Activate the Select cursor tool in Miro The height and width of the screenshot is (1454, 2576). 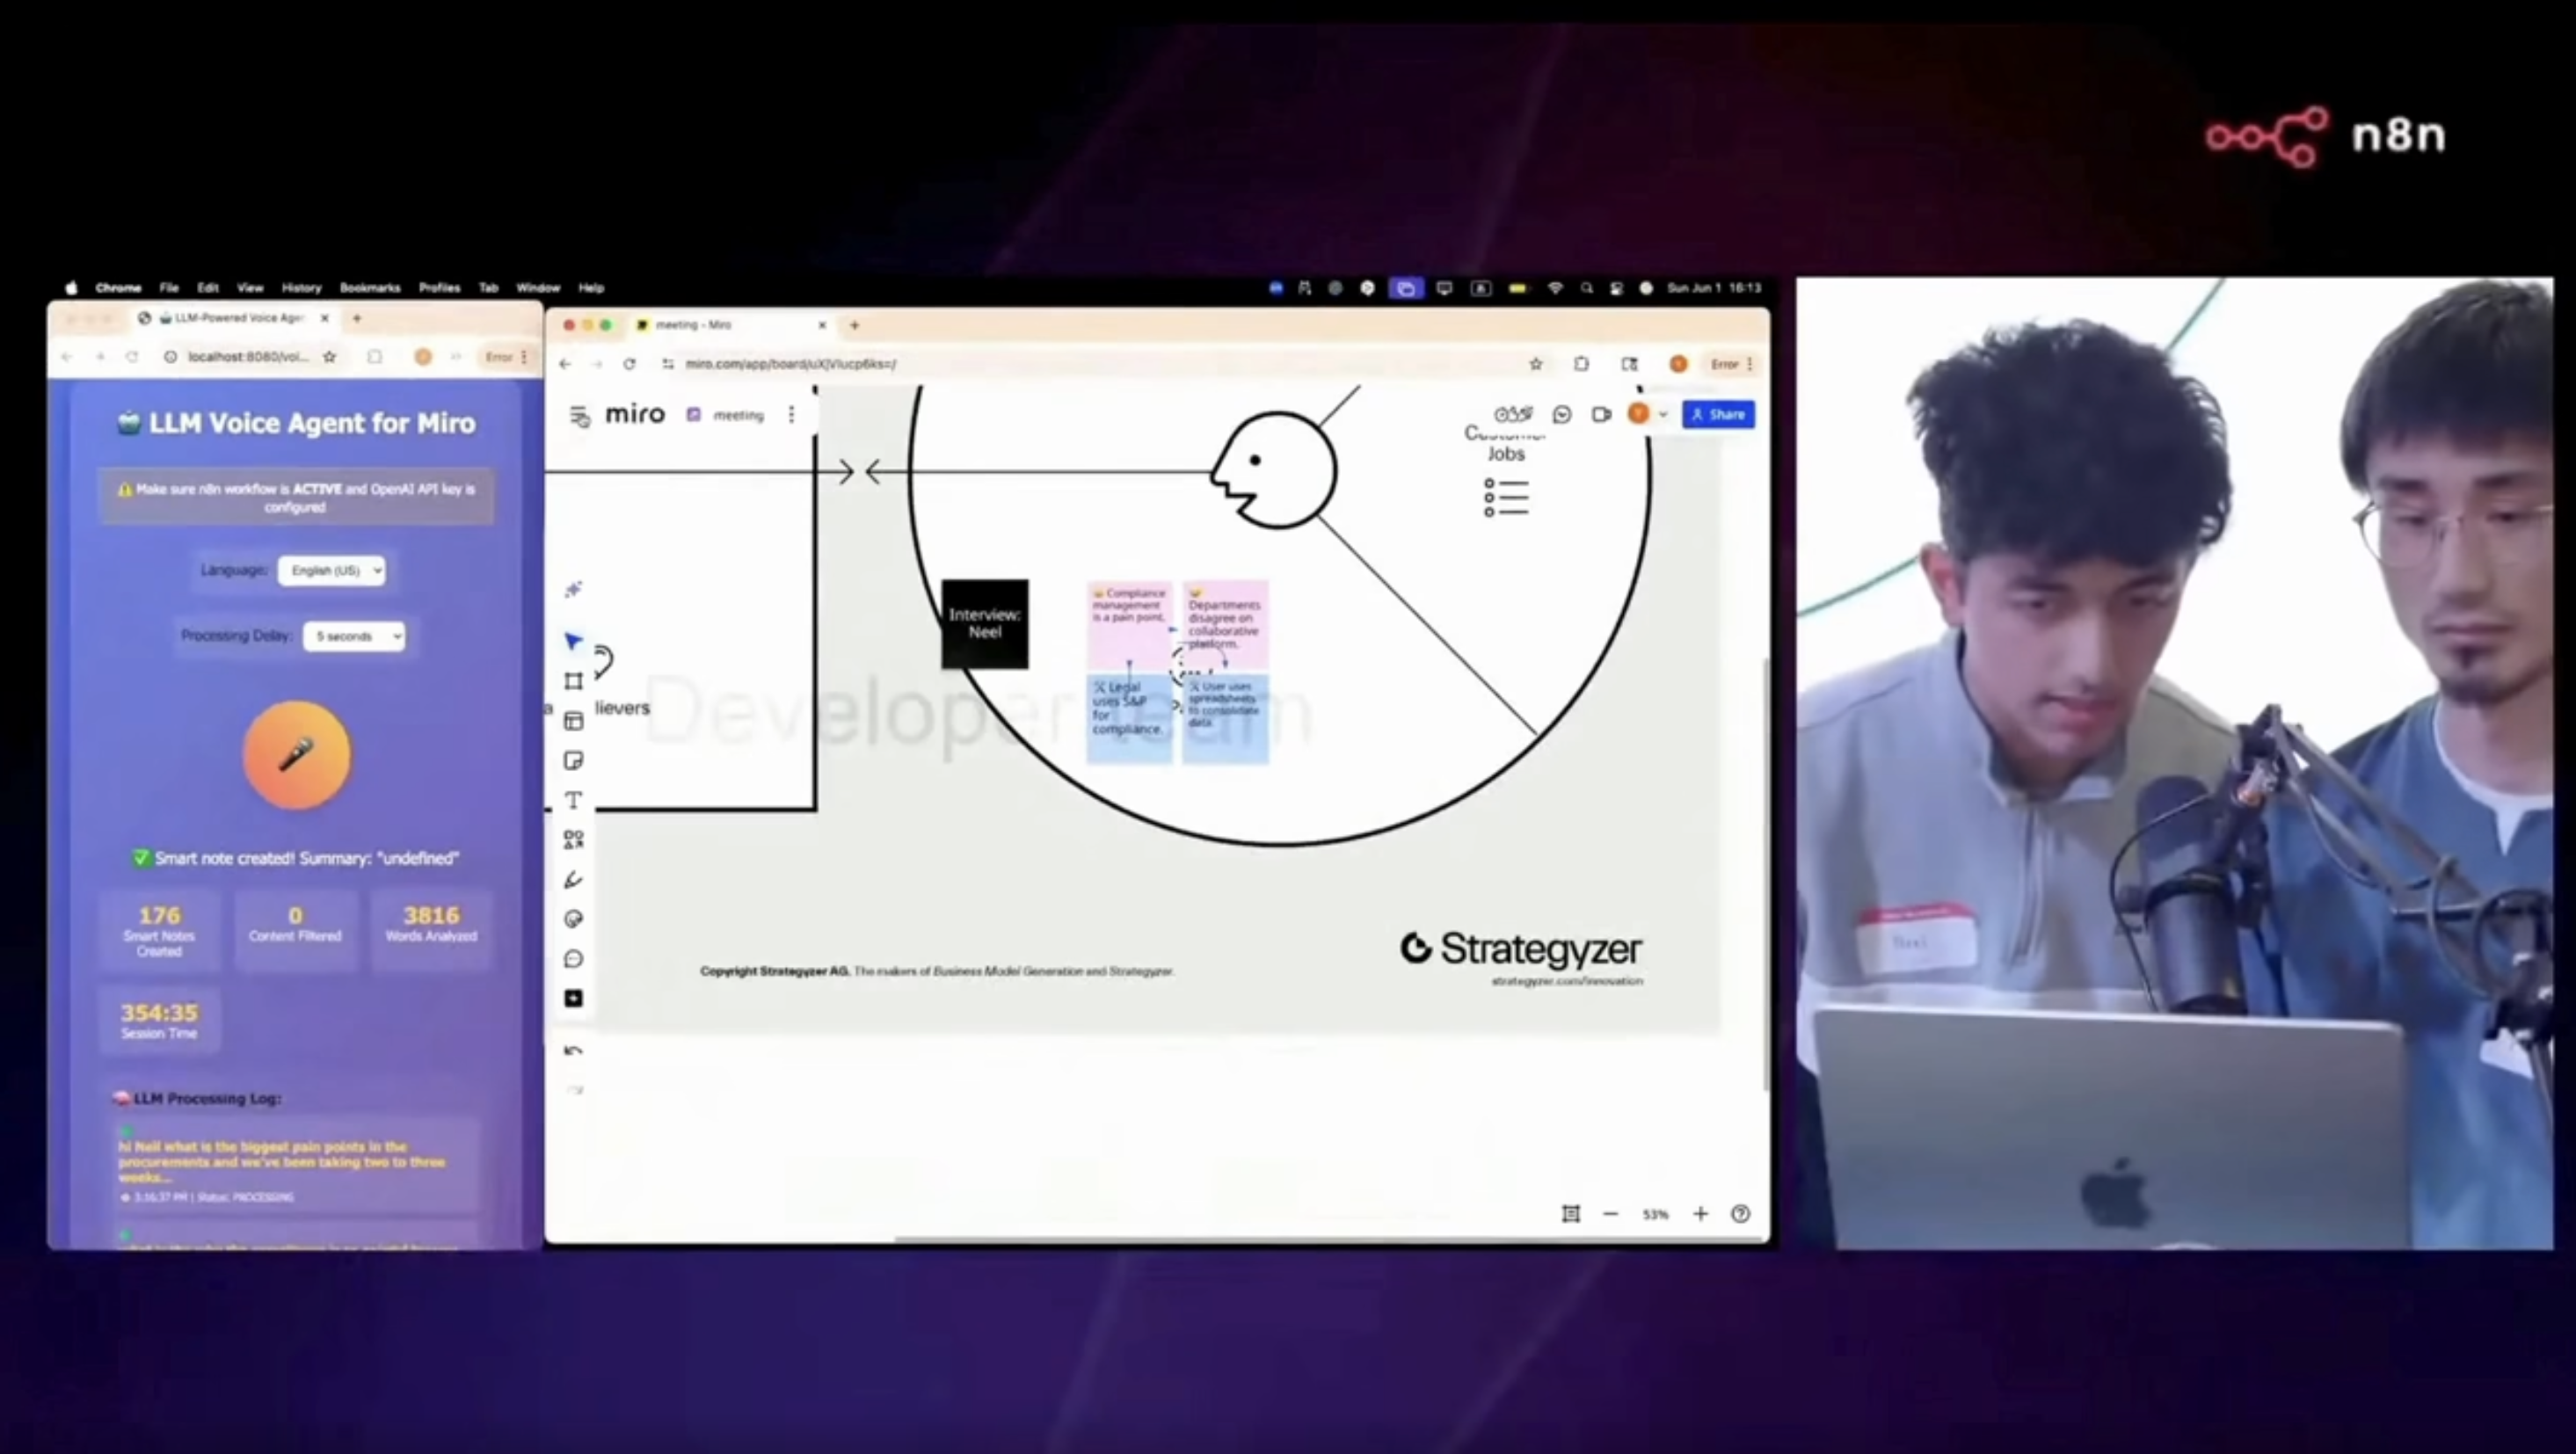(x=573, y=641)
